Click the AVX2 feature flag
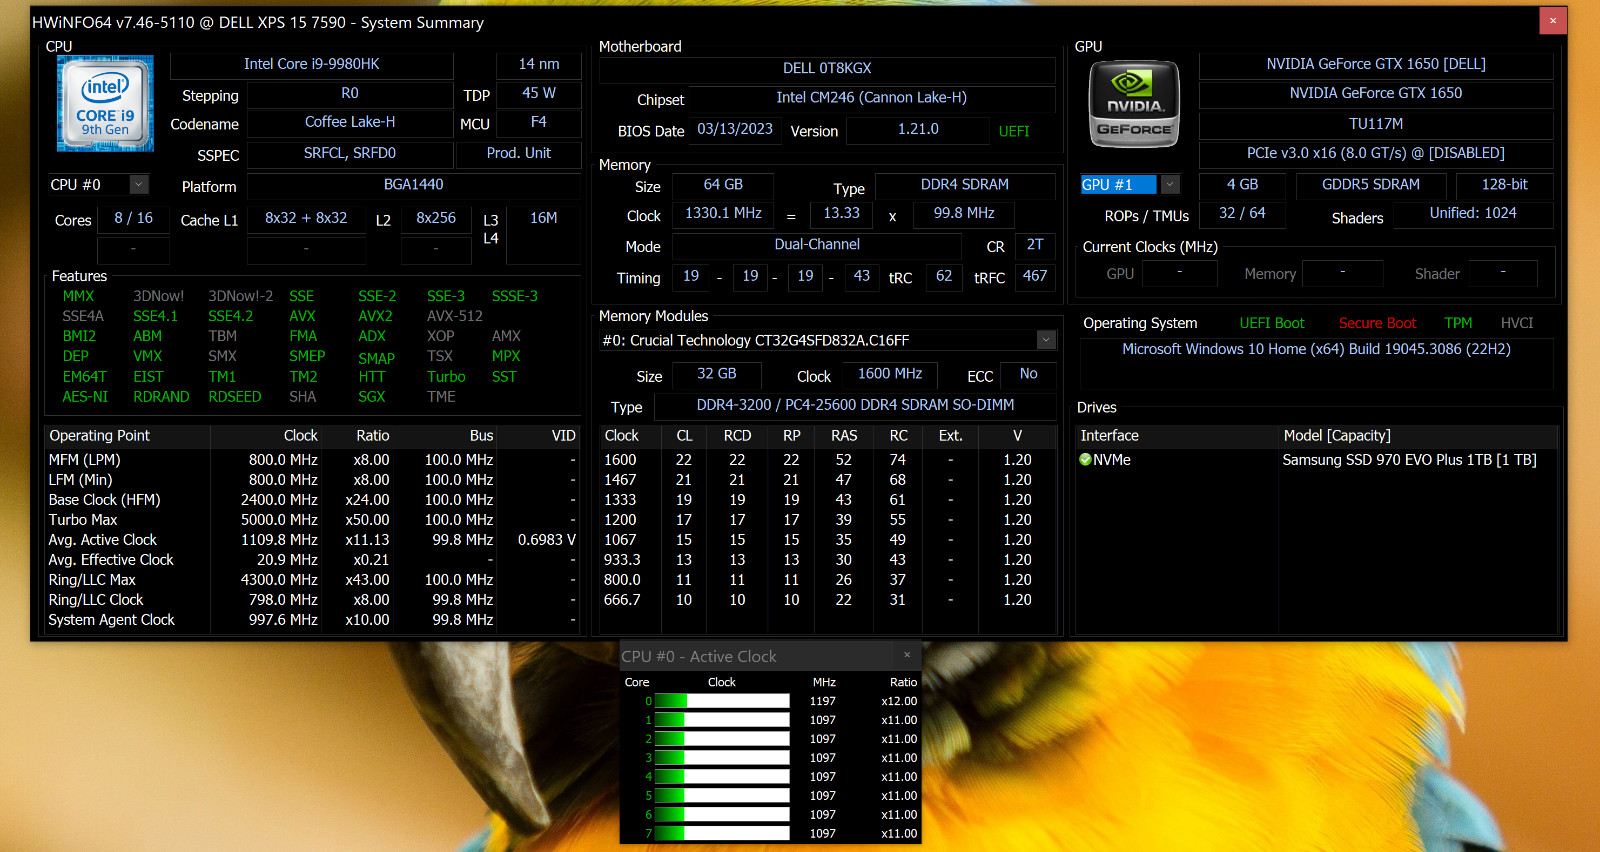The image size is (1600, 852). (x=375, y=316)
